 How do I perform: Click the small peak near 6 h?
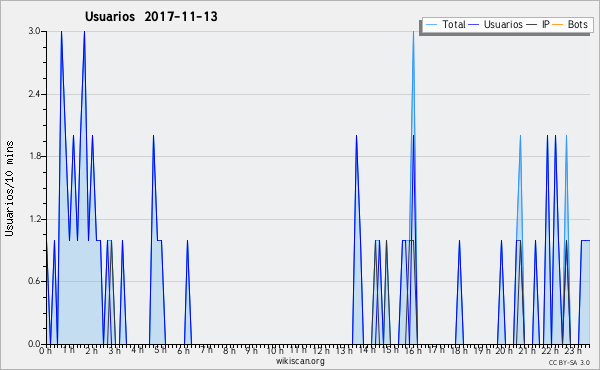188,241
